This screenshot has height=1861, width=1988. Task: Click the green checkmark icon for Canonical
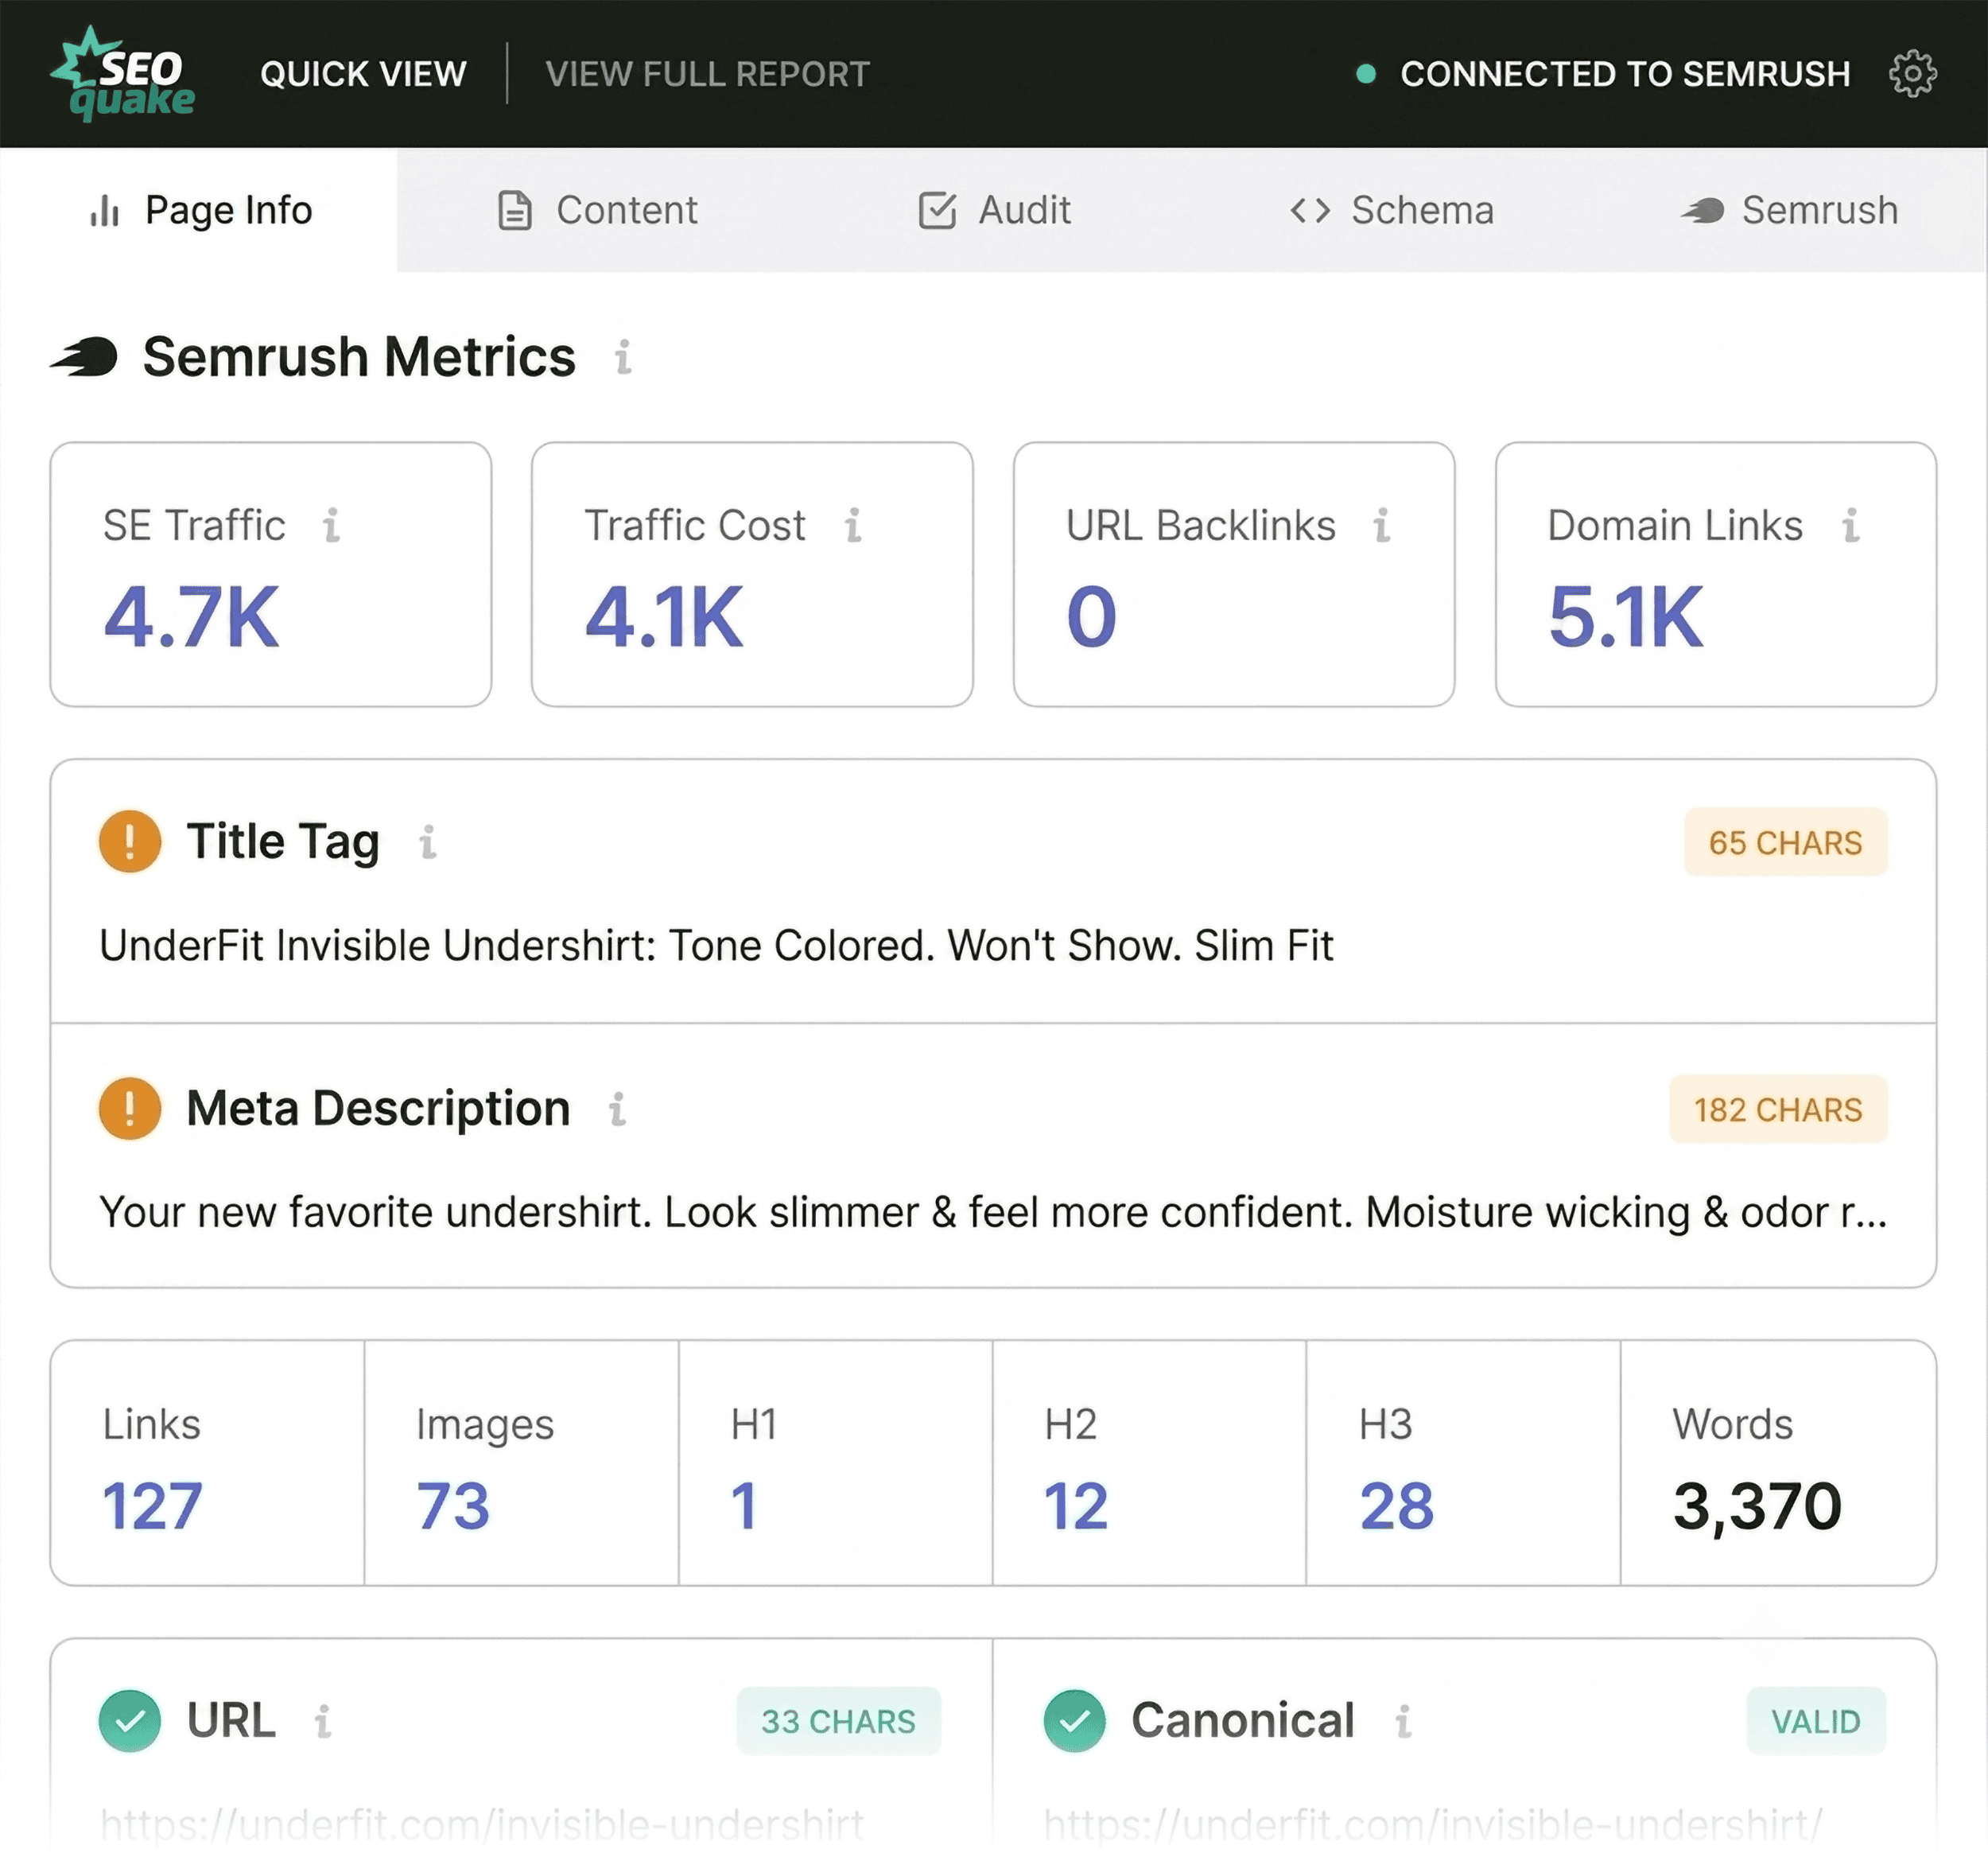[x=1074, y=1721]
